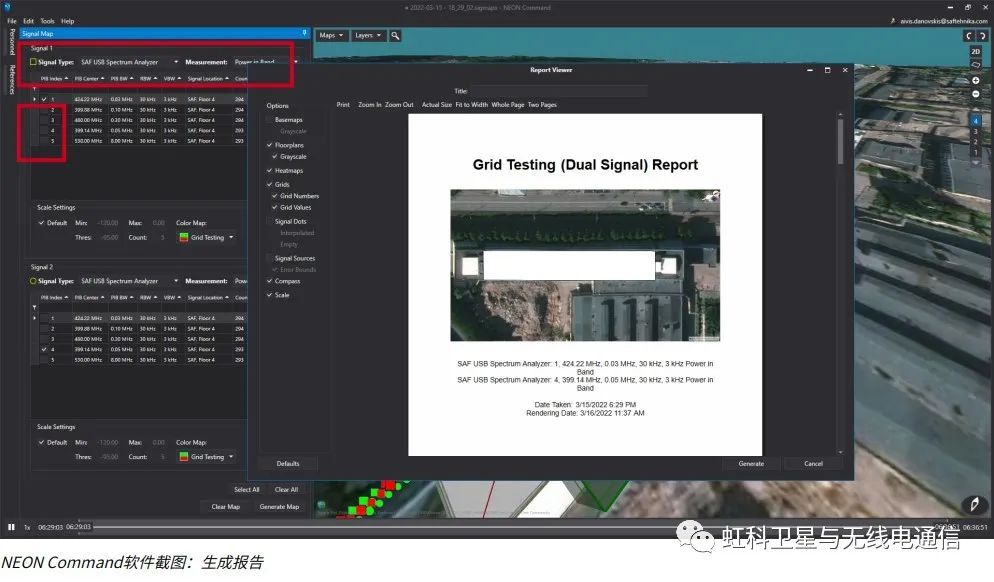Click the map search magnifier icon
The image size is (994, 582).
click(396, 35)
